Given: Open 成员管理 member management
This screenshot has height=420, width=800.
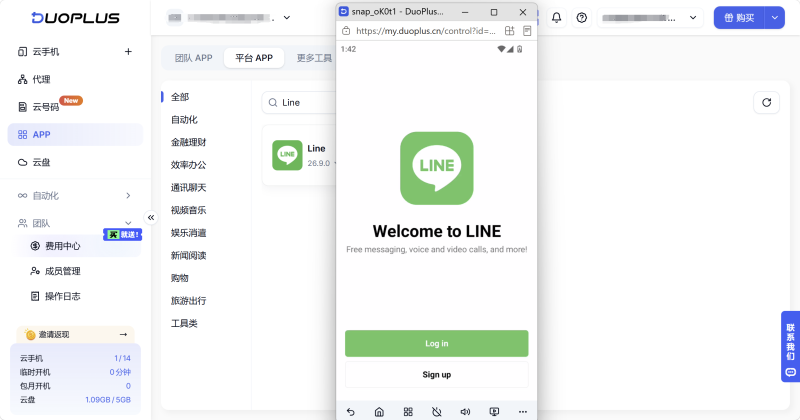Looking at the screenshot, I should pyautogui.click(x=62, y=271).
